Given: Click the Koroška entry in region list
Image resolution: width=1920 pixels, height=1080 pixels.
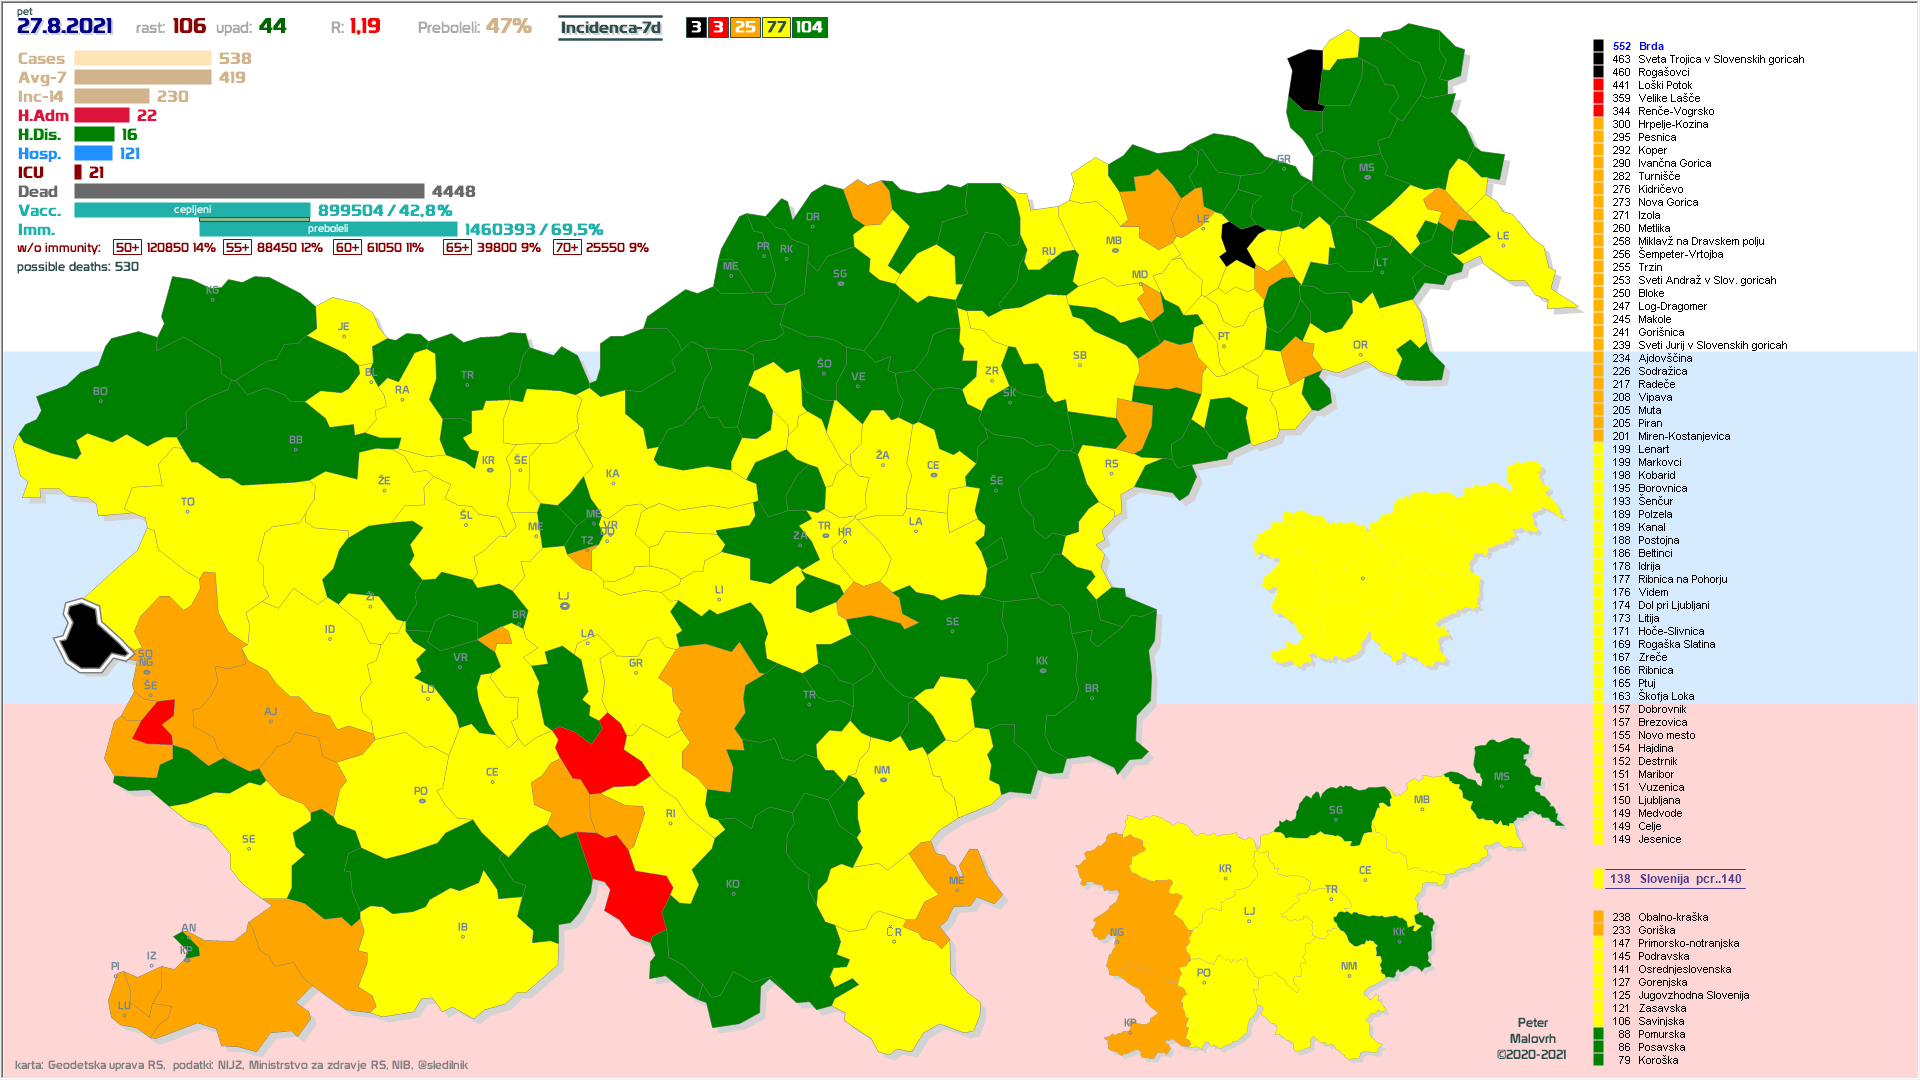Looking at the screenshot, I should pos(1658,1060).
